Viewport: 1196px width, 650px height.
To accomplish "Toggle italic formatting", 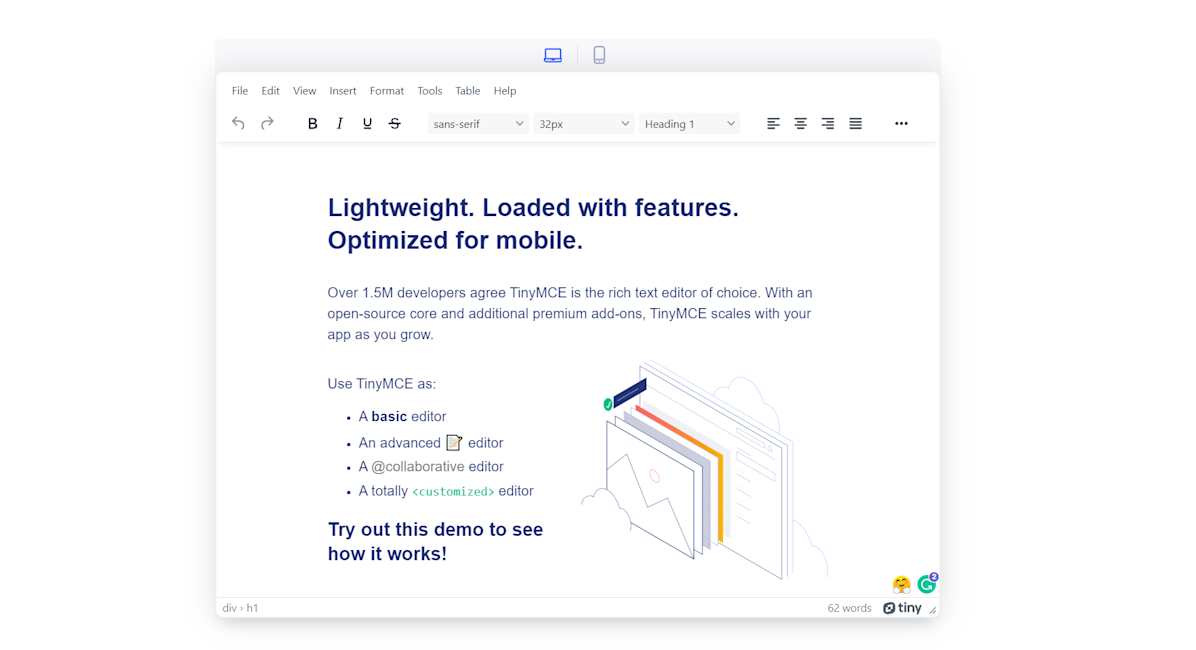I will tap(339, 124).
